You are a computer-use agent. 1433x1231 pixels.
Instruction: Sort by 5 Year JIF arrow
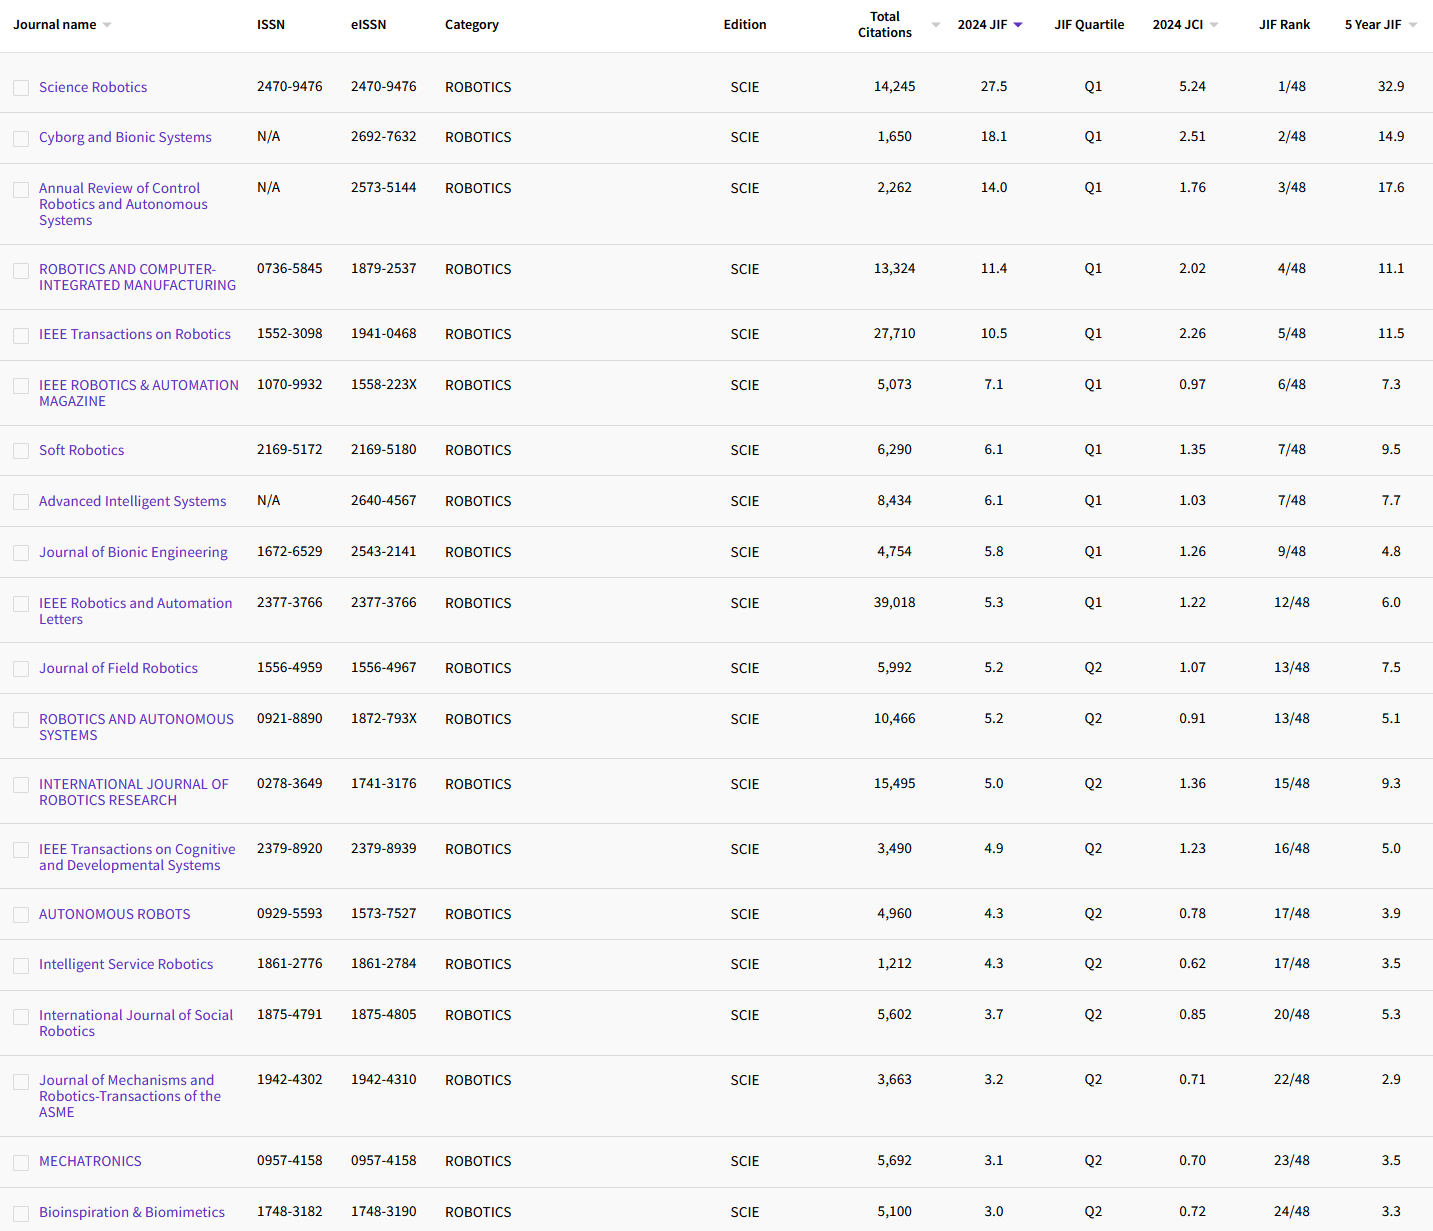(1413, 25)
